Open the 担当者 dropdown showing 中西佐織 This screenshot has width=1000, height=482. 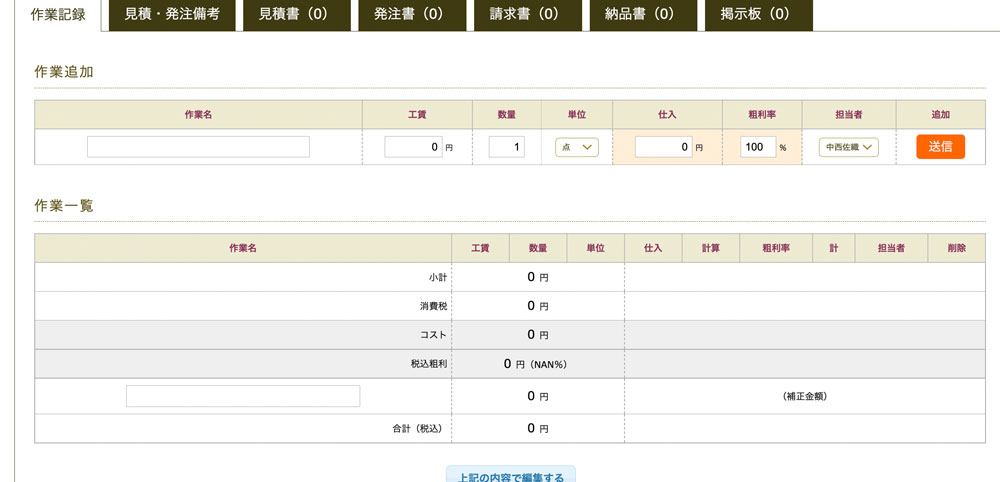[x=849, y=147]
